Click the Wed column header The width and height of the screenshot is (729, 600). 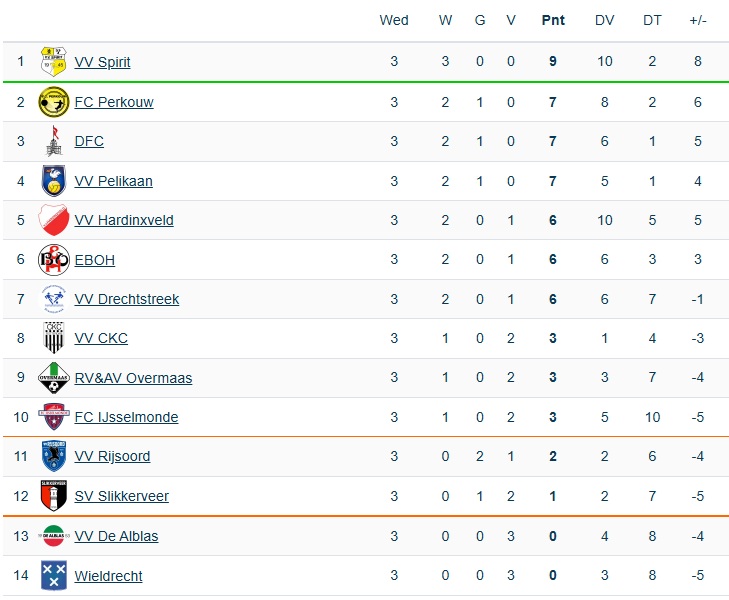[x=394, y=20]
